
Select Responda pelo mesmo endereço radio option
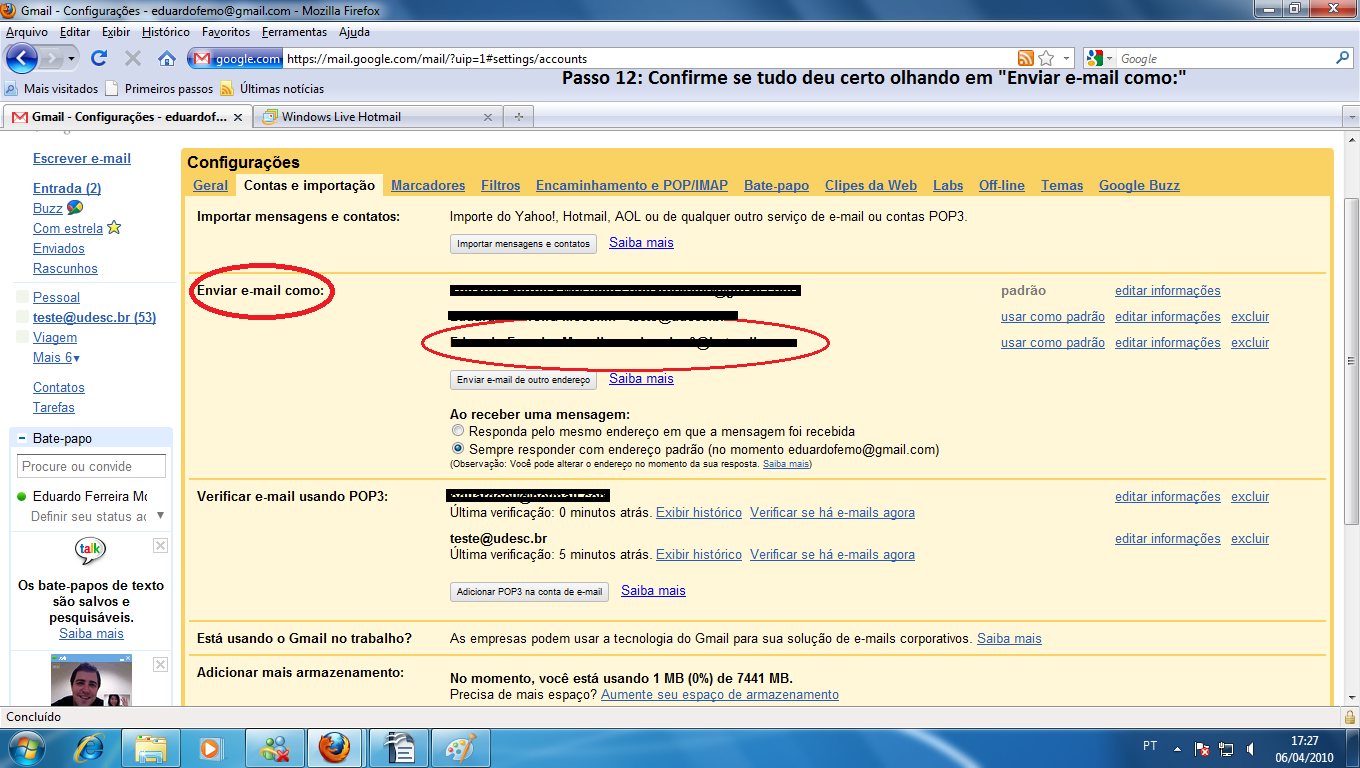458,431
